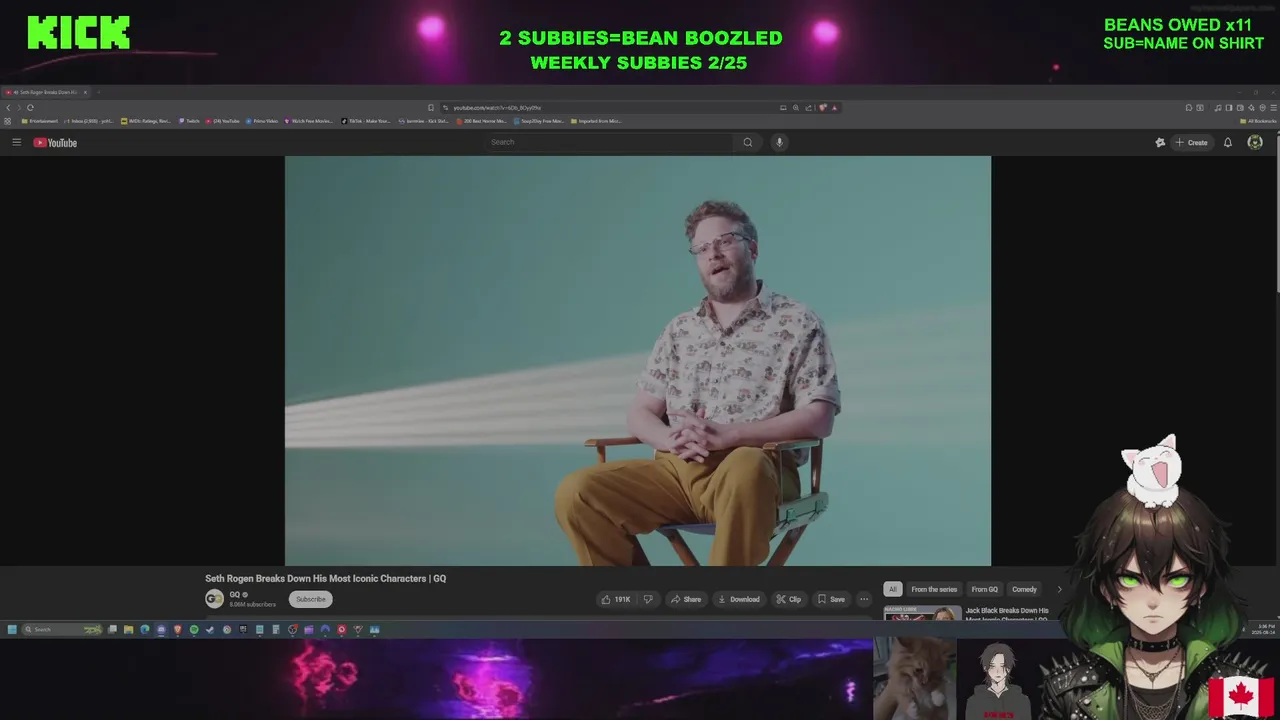Share the Seth Rogen video
Viewport: 1280px width, 720px height.
(x=686, y=599)
